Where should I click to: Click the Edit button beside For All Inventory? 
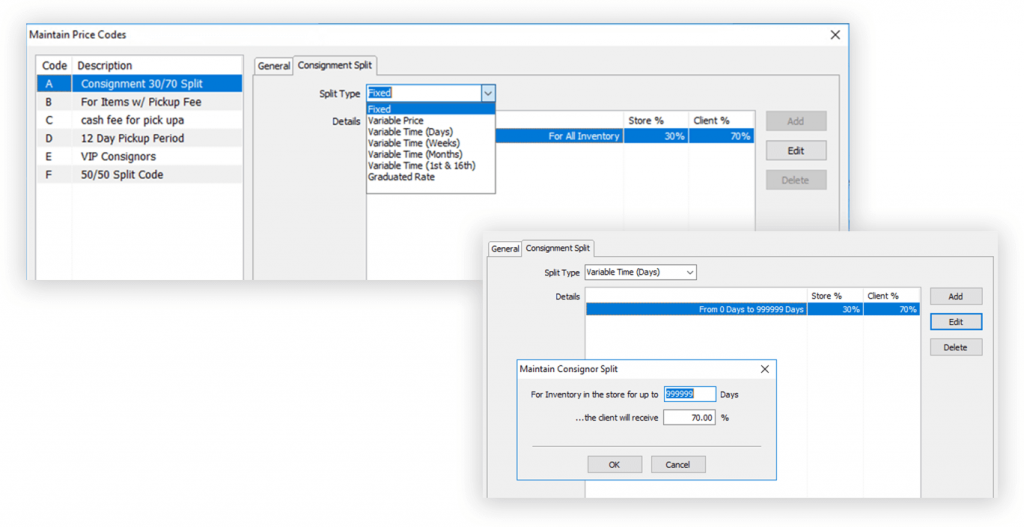(x=795, y=151)
